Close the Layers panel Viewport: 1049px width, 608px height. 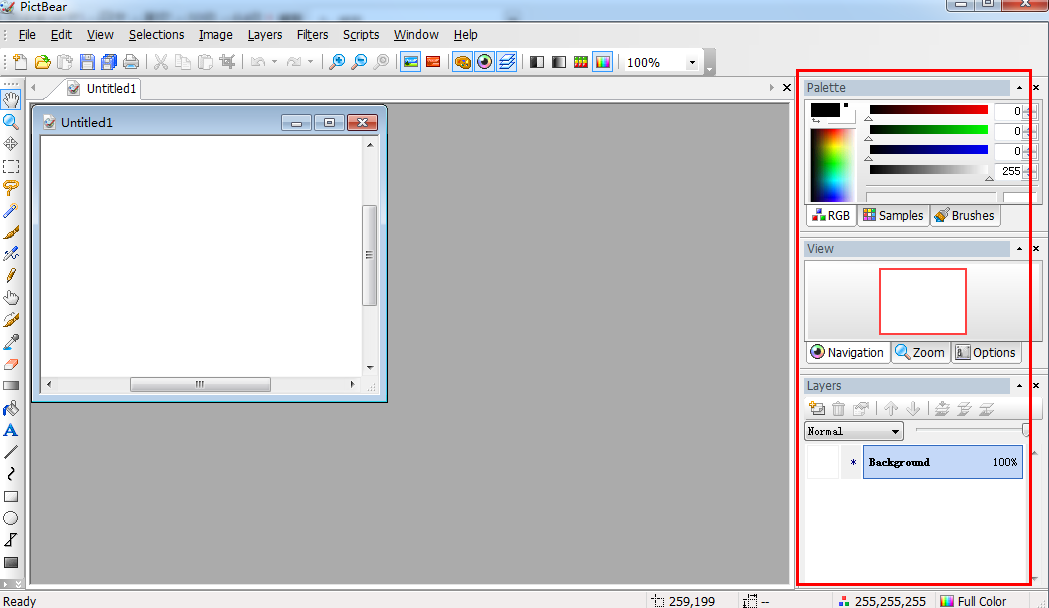click(1036, 386)
